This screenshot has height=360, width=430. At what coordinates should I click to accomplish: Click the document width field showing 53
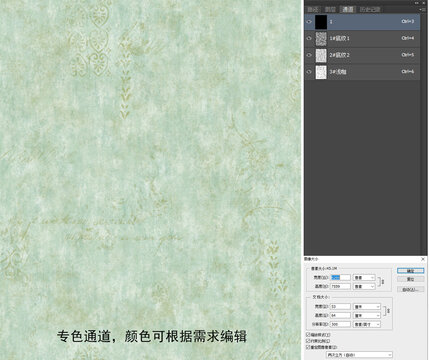[340, 306]
